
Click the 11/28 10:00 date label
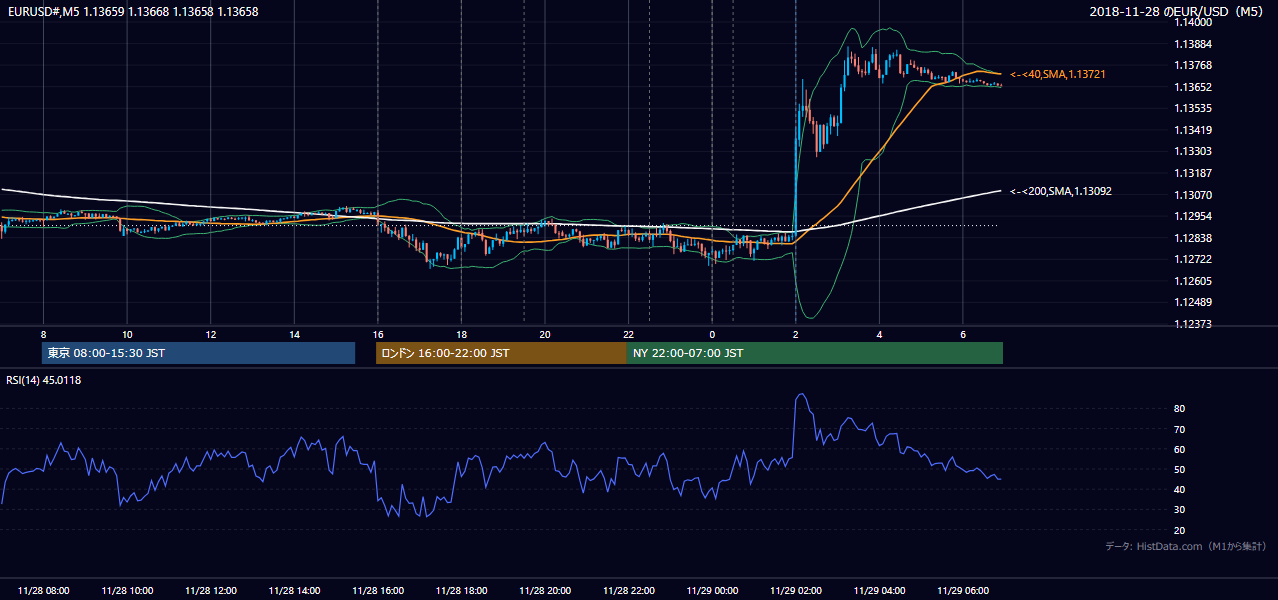pyautogui.click(x=127, y=591)
